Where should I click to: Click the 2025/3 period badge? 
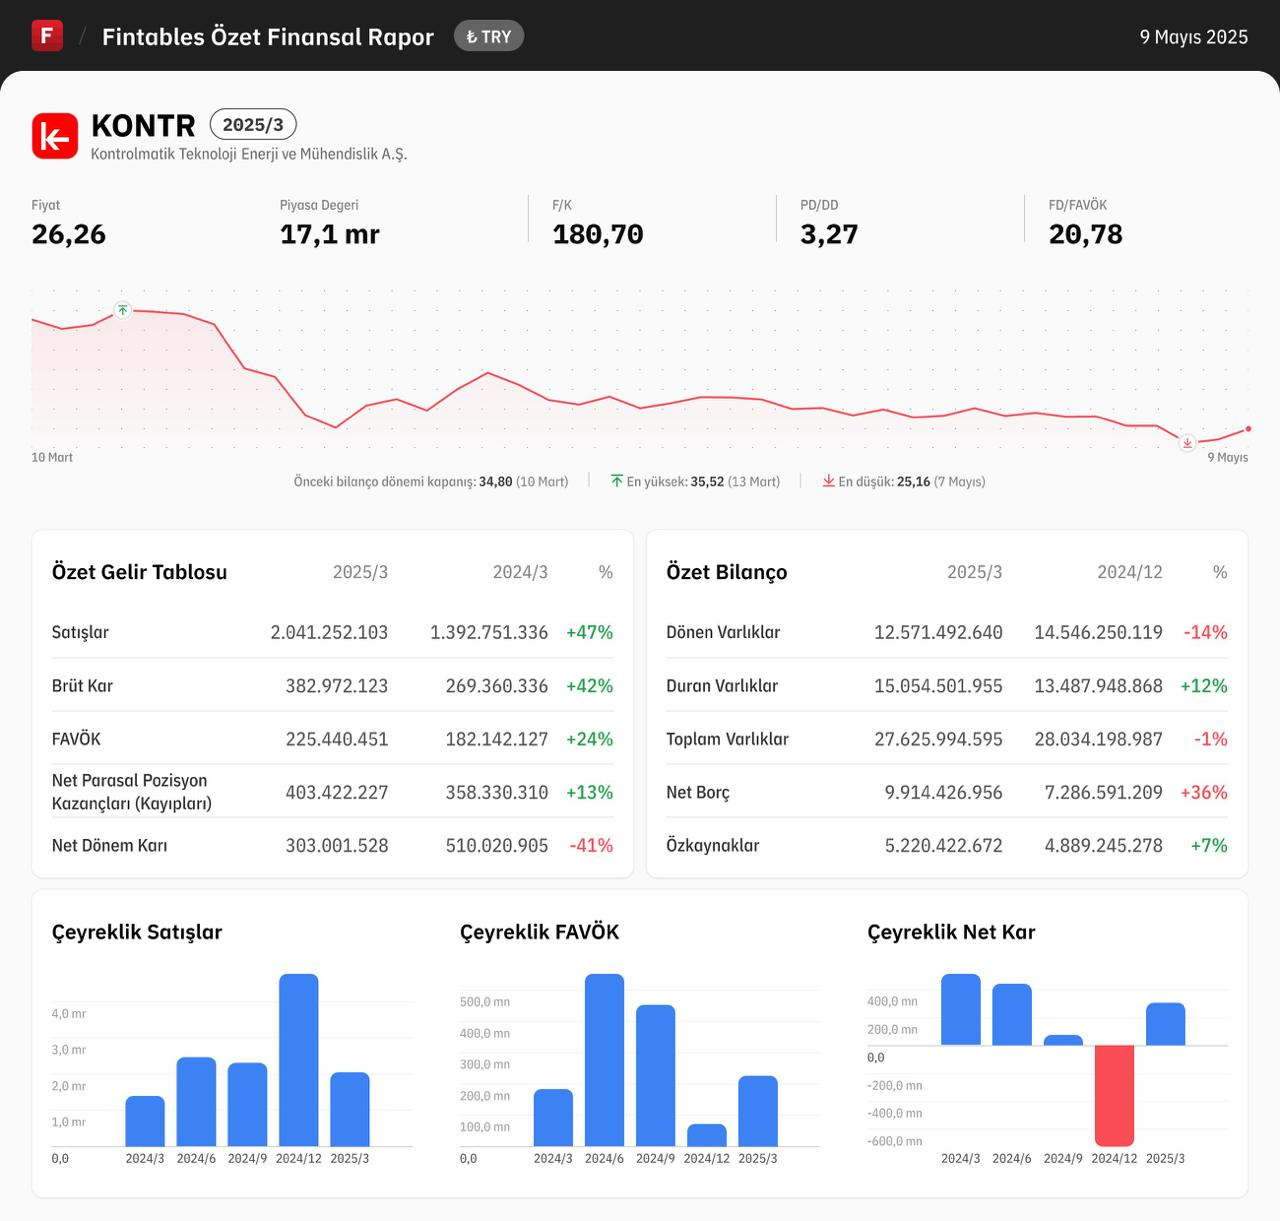253,125
